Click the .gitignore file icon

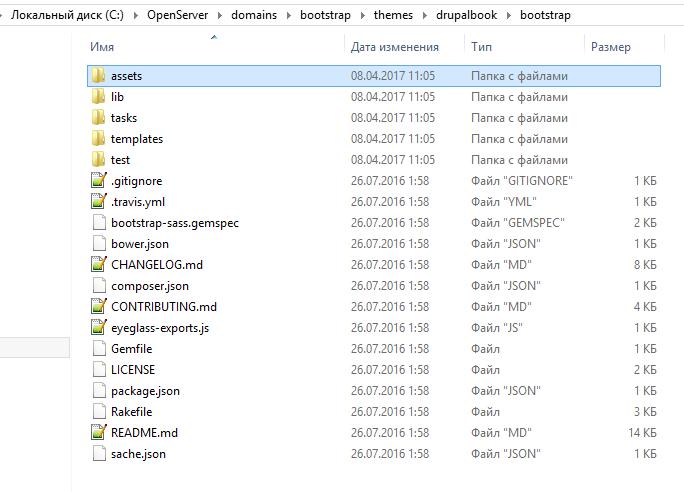(x=99, y=181)
